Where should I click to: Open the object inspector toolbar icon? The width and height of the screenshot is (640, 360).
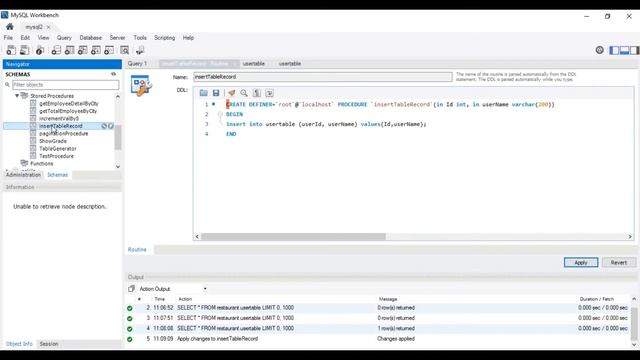click(x=40, y=50)
